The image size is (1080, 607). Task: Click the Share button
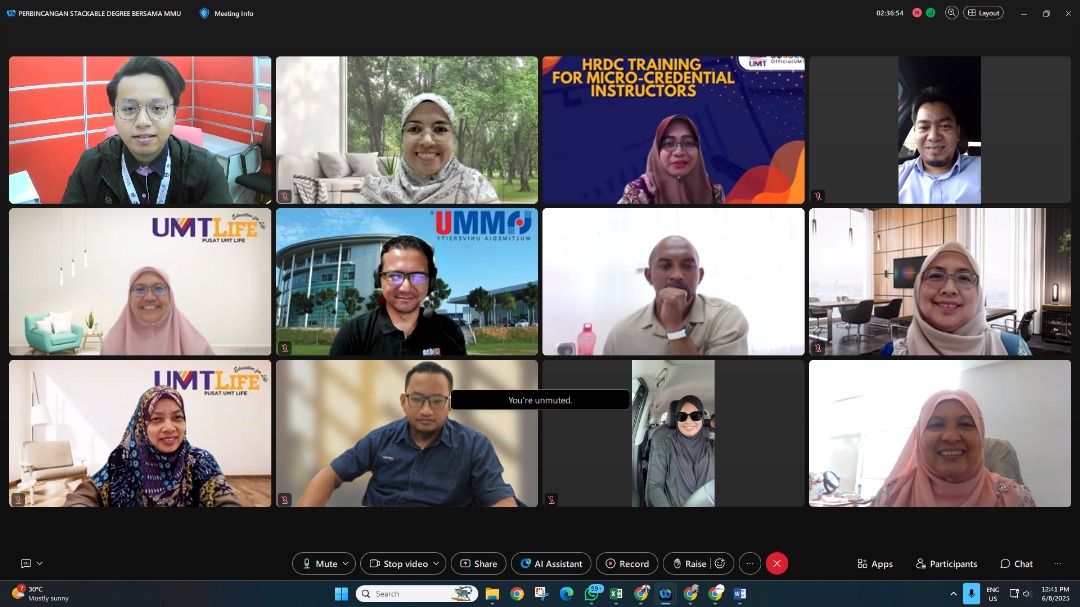pyautogui.click(x=478, y=564)
